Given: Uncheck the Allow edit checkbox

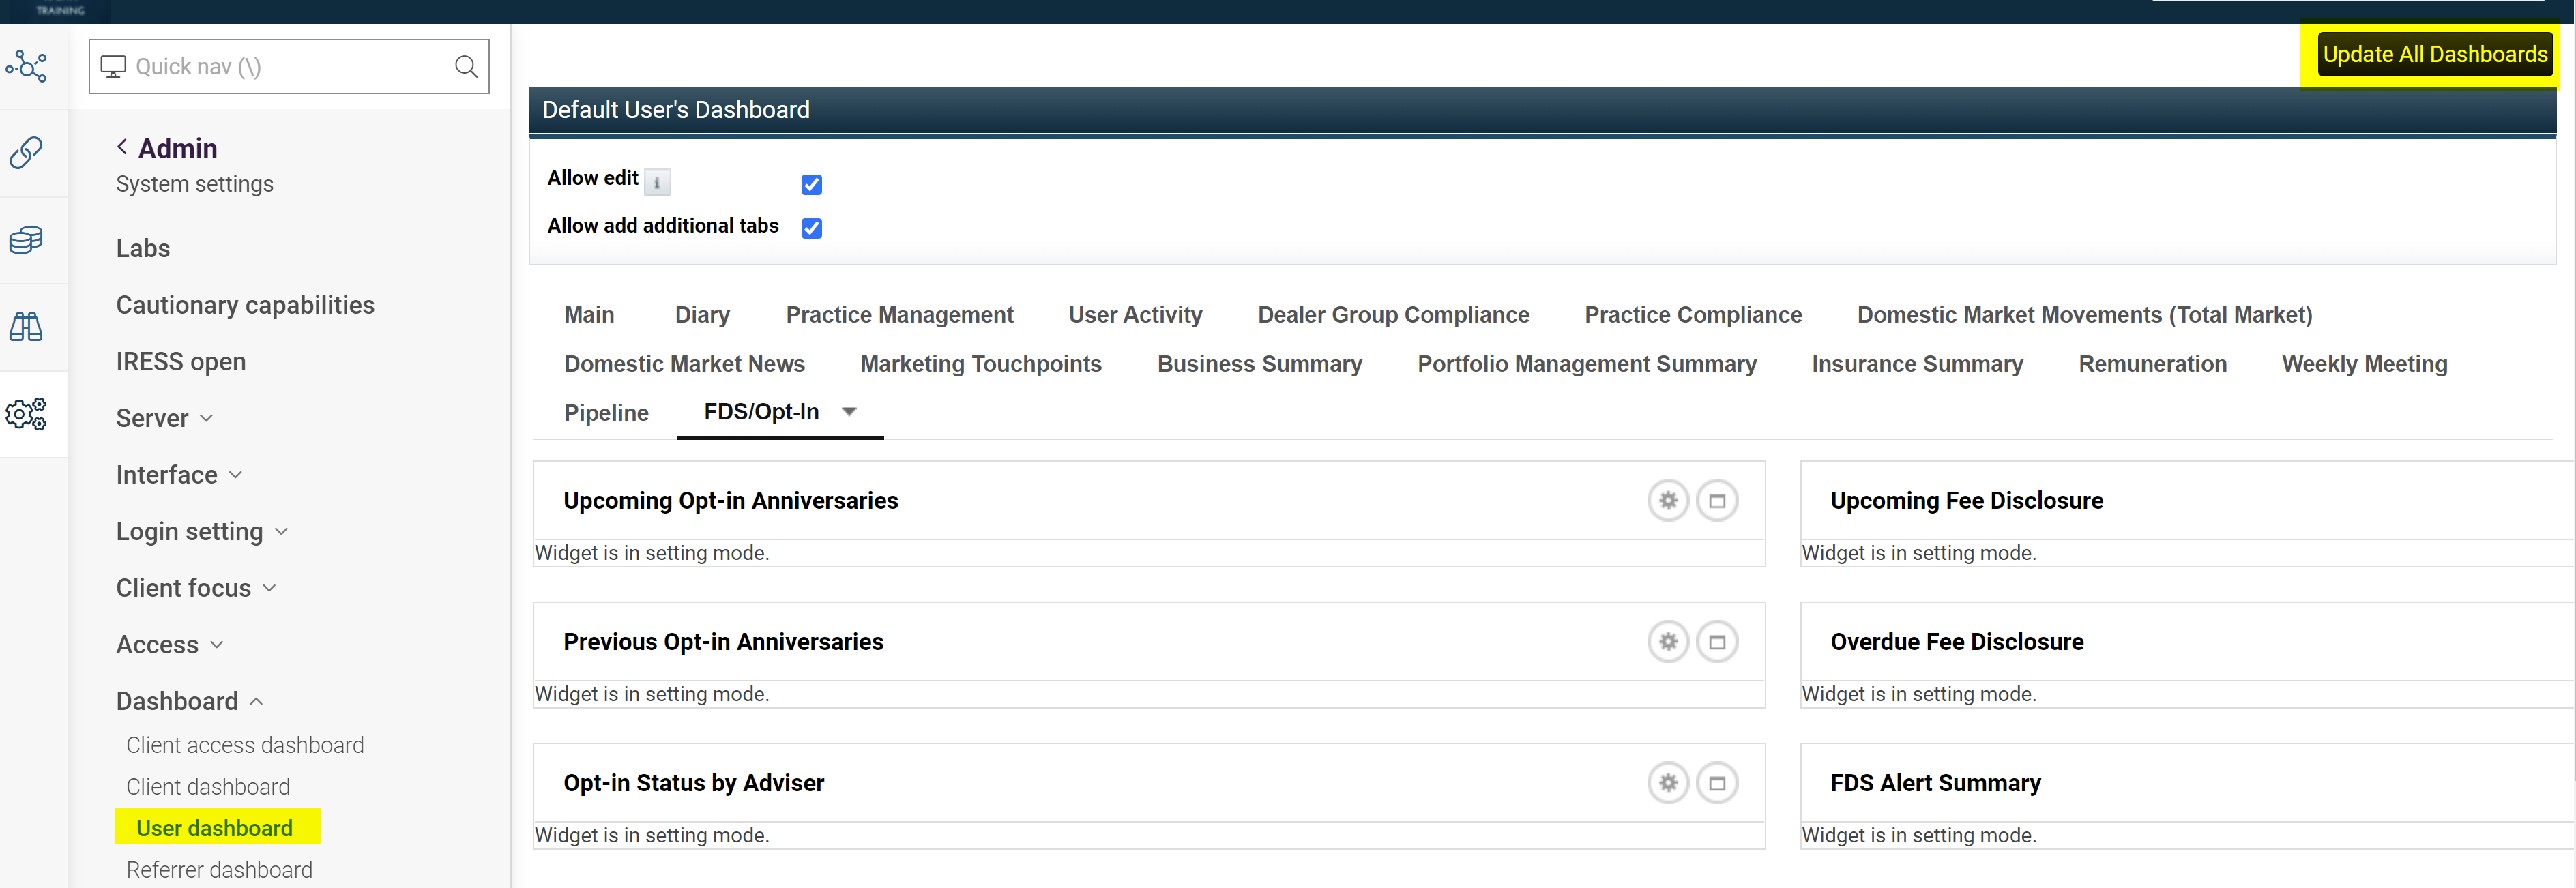Looking at the screenshot, I should [811, 185].
